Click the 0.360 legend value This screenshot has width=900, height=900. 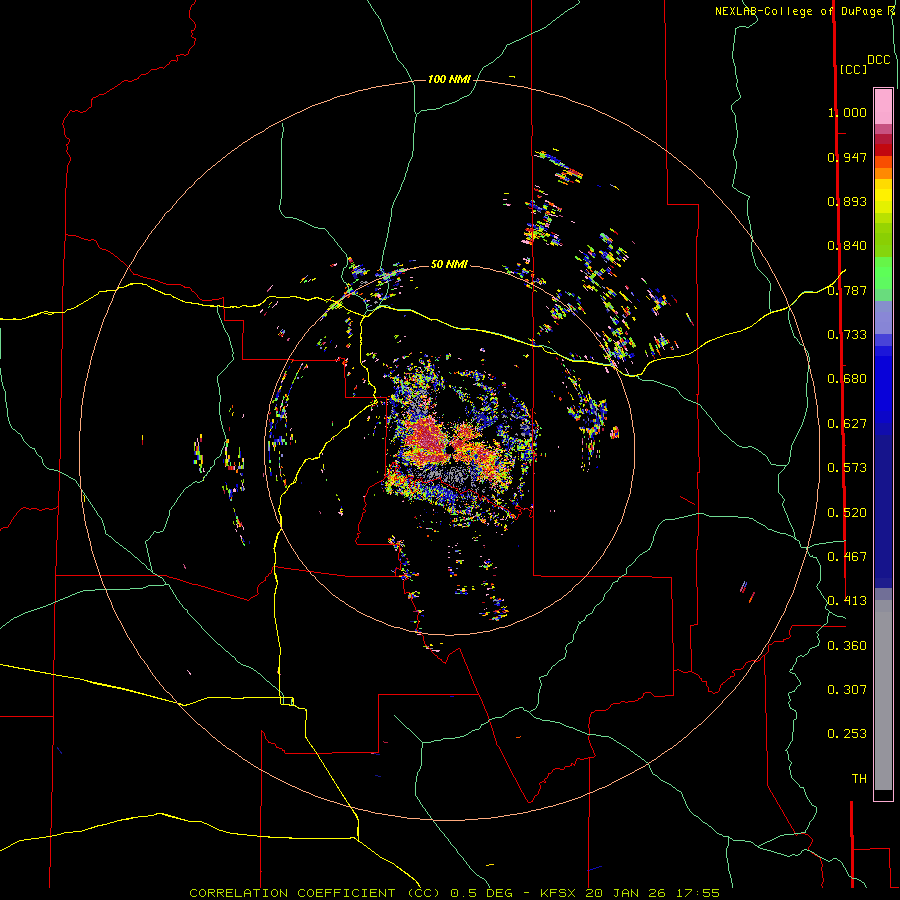[x=847, y=646]
